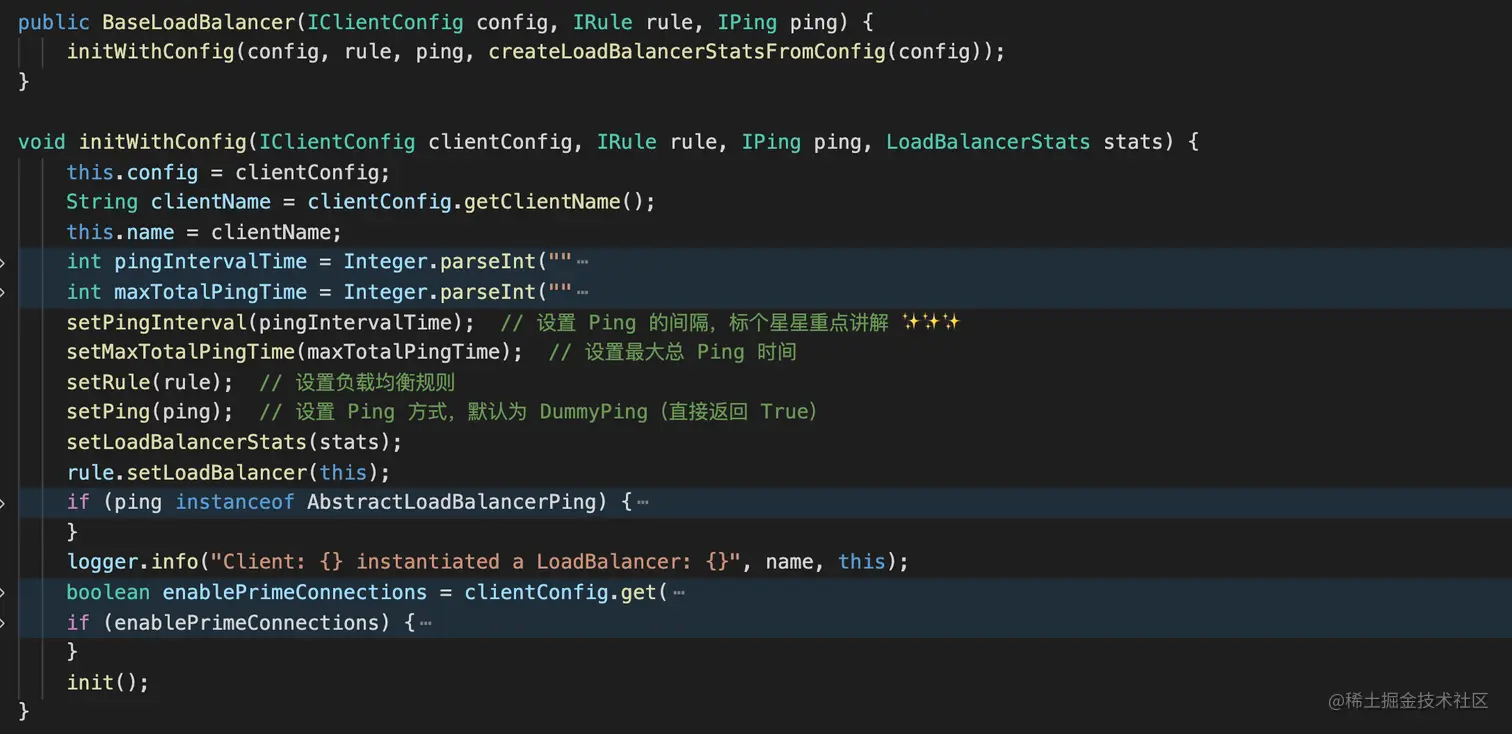Click the init(); call

(x=108, y=682)
